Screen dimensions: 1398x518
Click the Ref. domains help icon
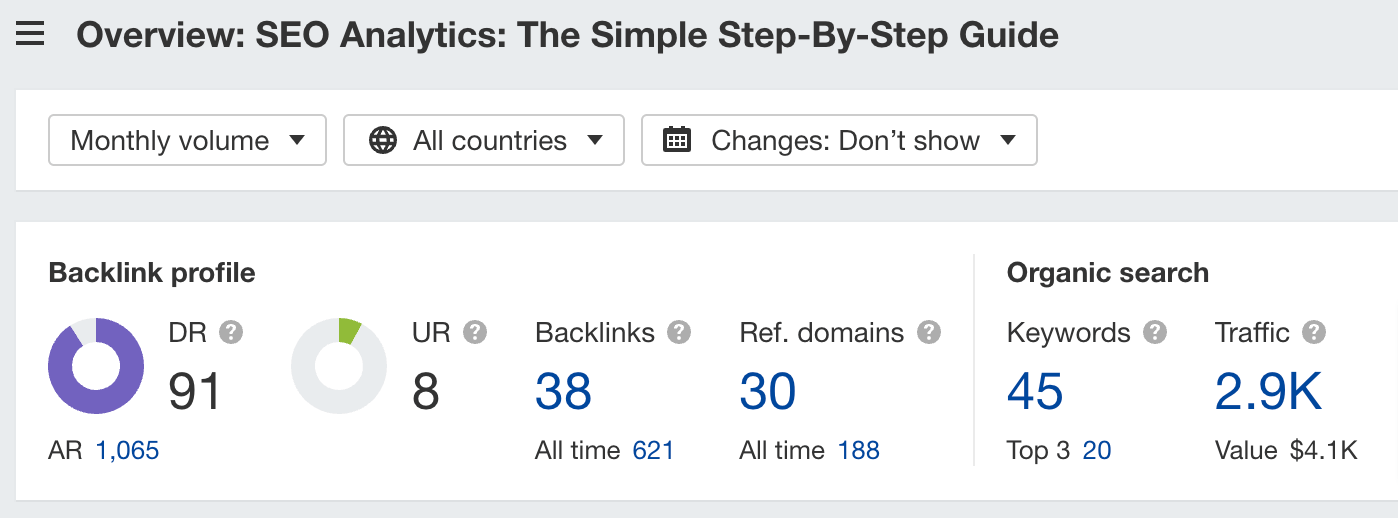pos(929,332)
